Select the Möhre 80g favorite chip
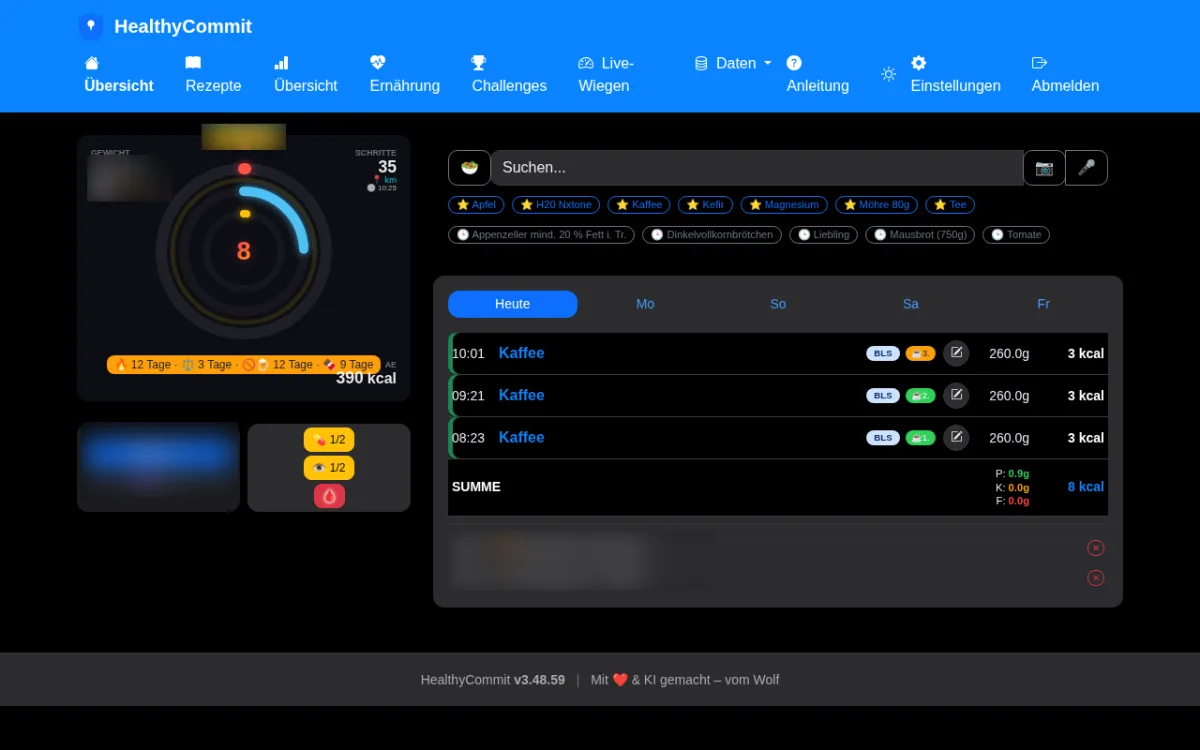Screen dimensions: 1200x750 point(877,205)
